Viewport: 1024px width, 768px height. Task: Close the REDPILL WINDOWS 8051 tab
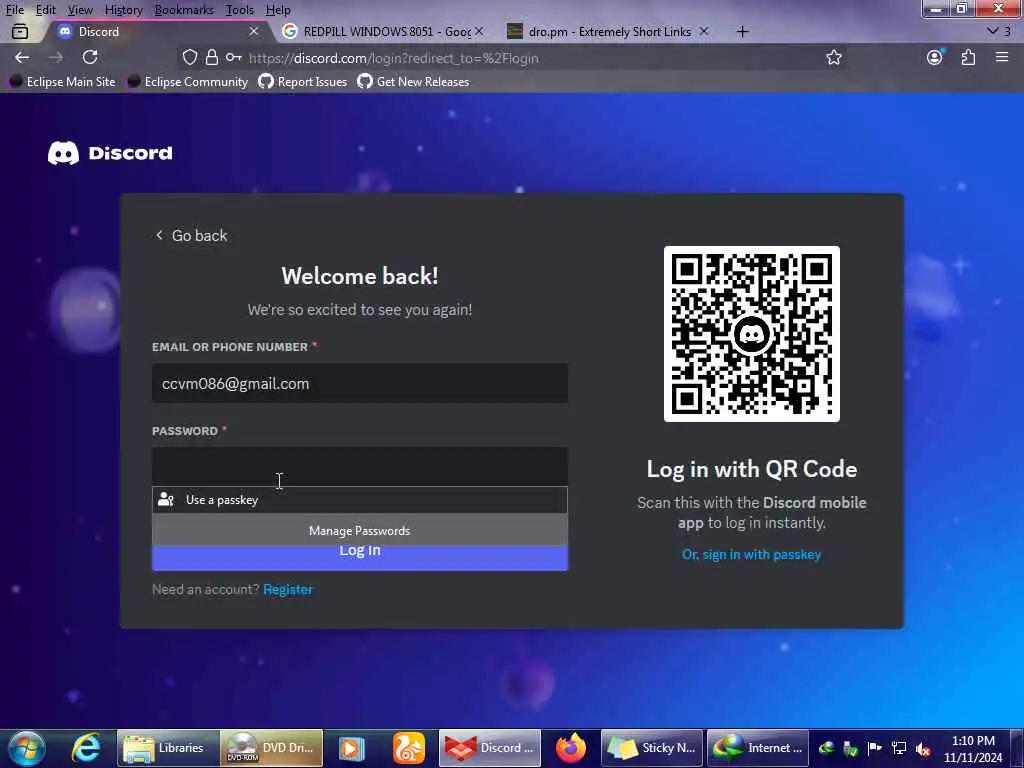[479, 31]
